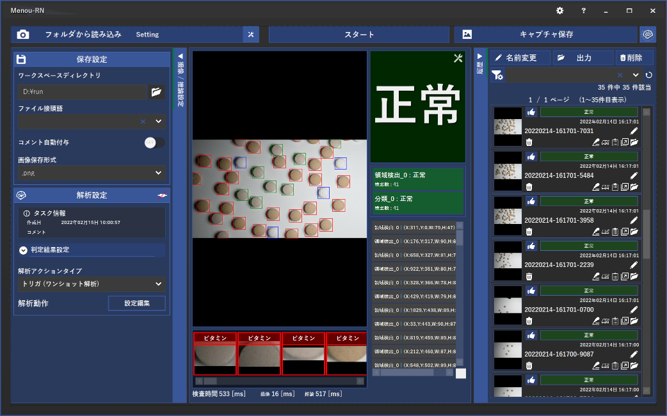Click the annotate pen icon for entry 20220214-161701-5484
This screenshot has height=416, width=667.
[x=596, y=187]
